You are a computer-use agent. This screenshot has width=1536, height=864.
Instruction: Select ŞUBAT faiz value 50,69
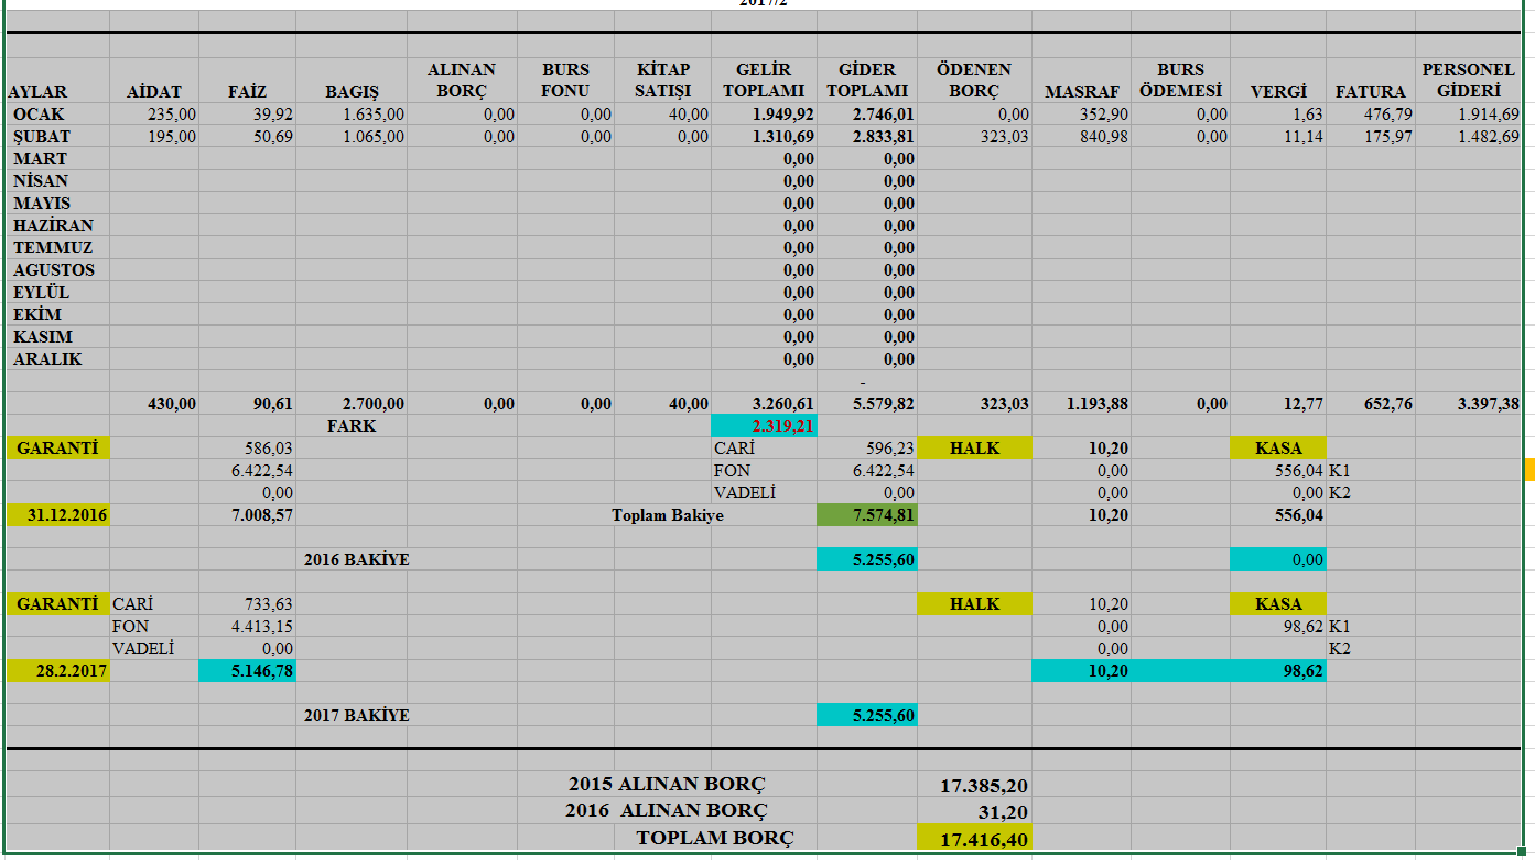[247, 136]
